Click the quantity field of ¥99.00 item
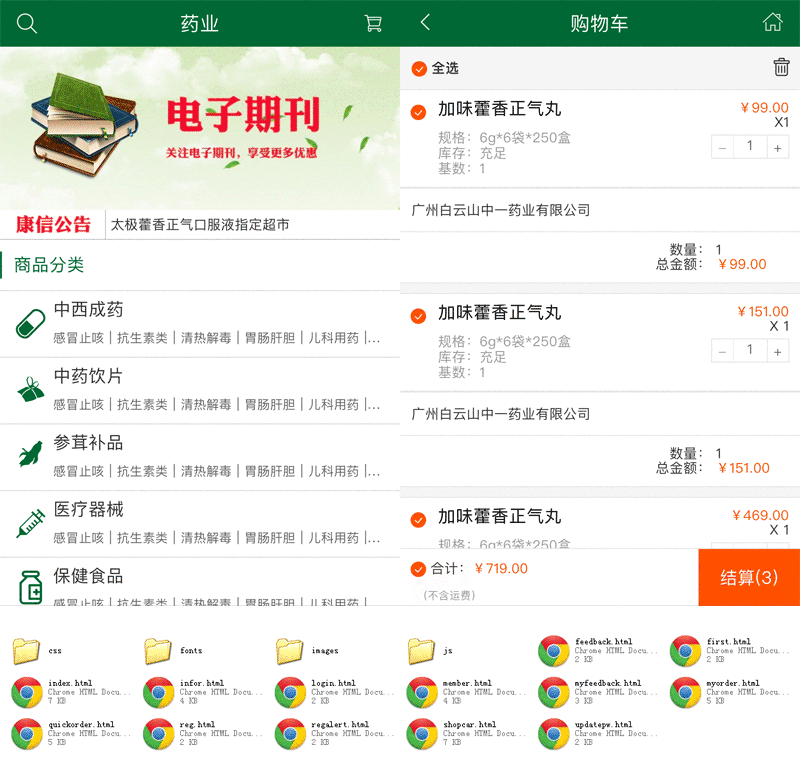 point(750,147)
